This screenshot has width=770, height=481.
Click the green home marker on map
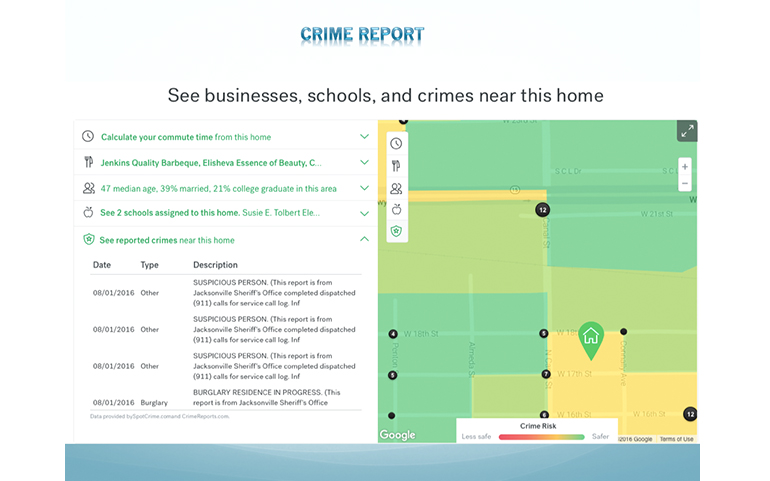591,339
